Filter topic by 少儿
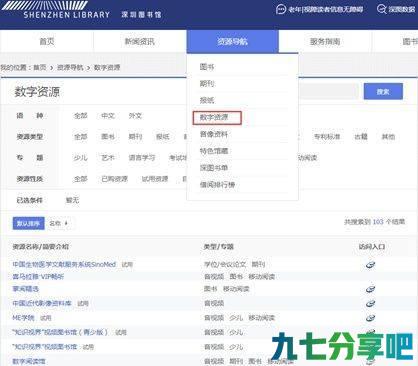Screen dimensions: 418x366 click(80, 158)
